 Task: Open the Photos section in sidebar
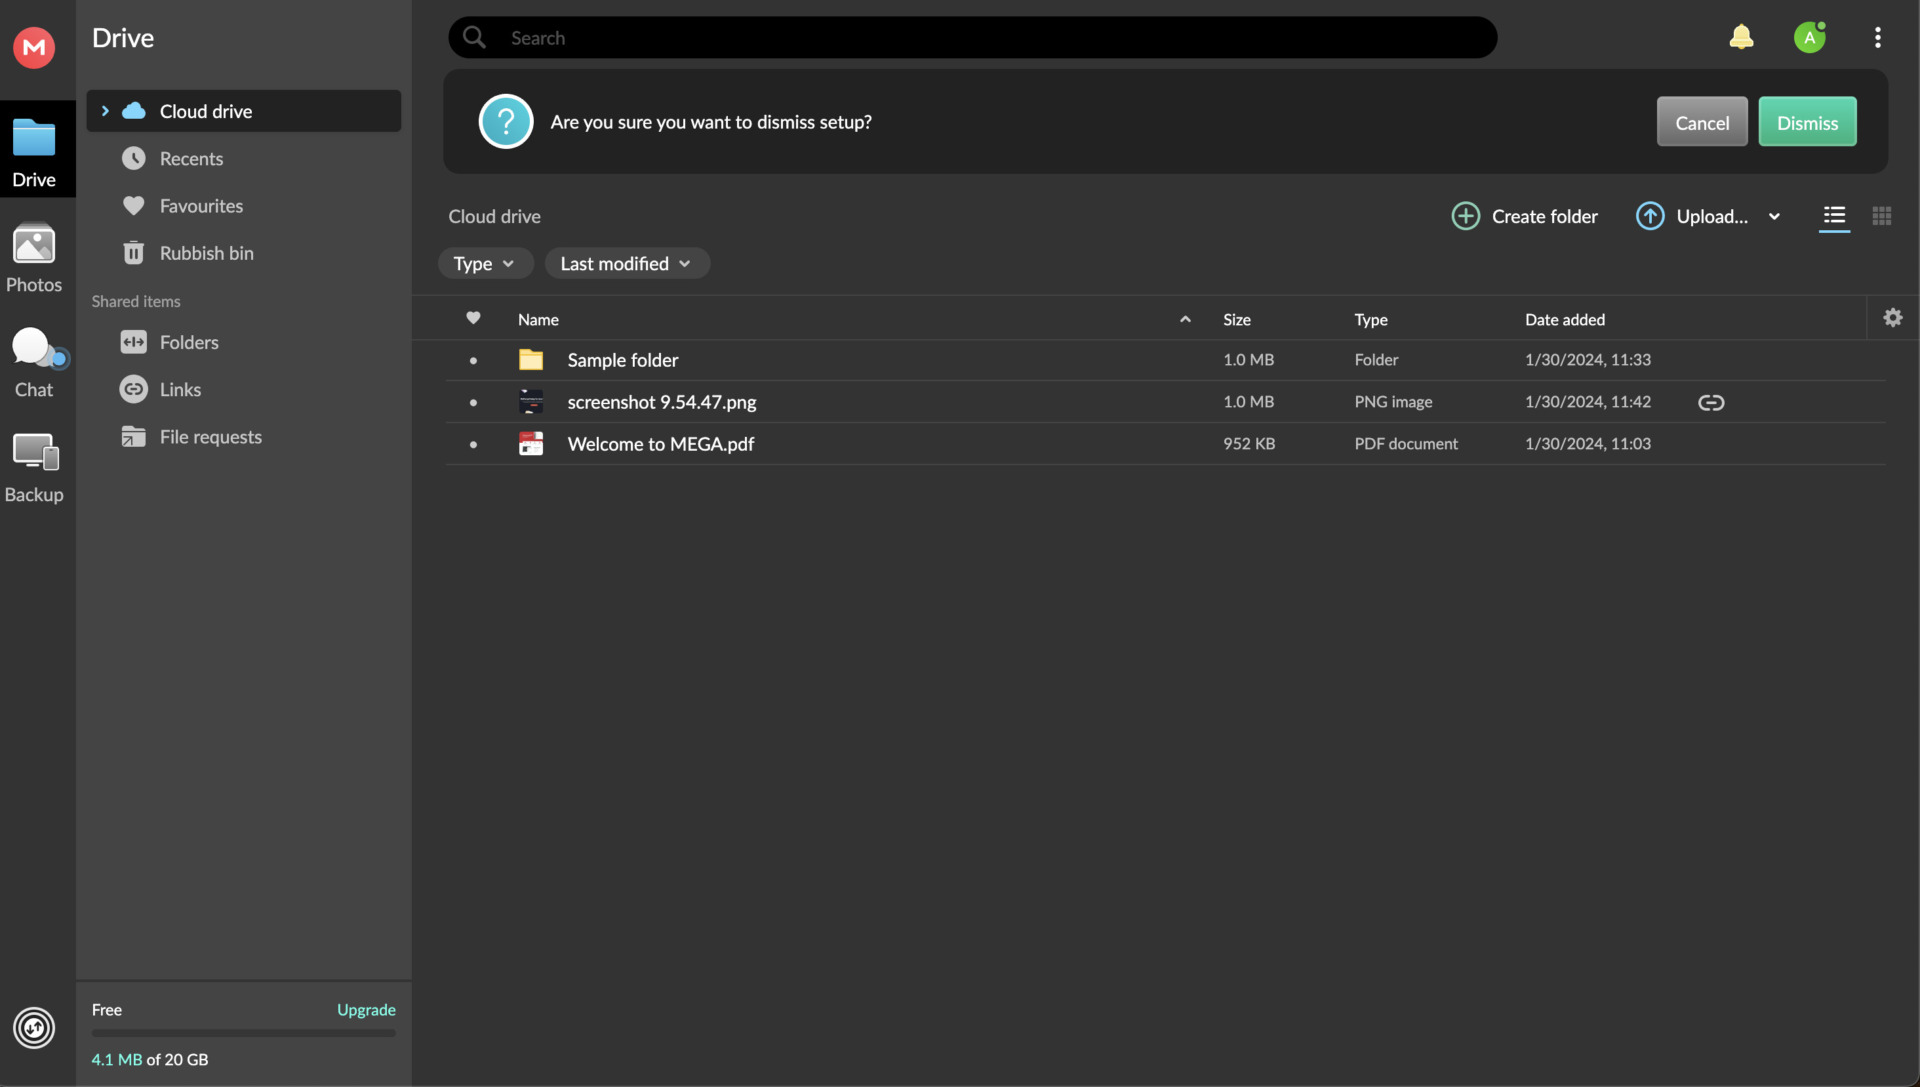pos(33,258)
